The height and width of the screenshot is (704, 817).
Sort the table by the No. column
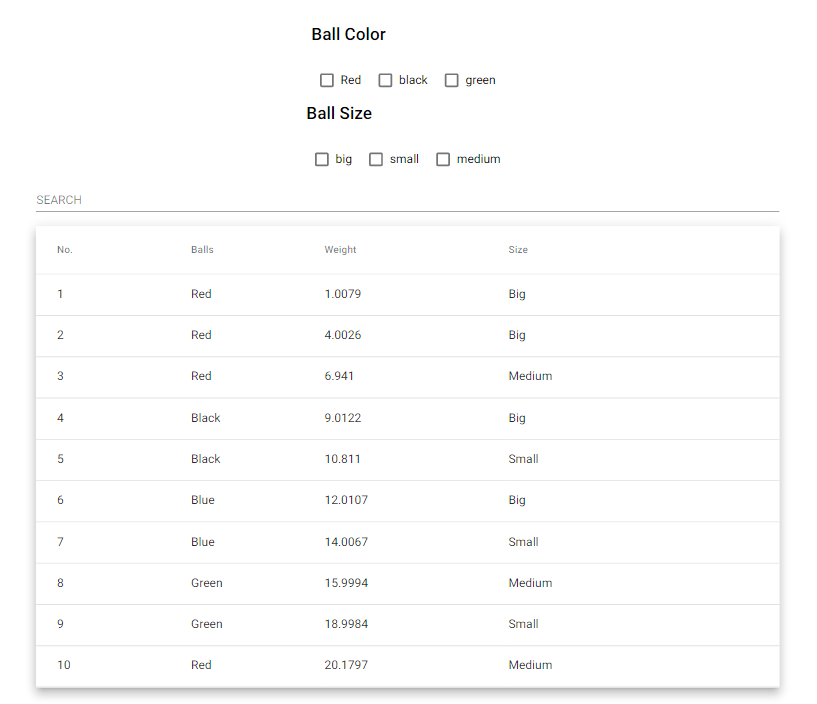[x=64, y=250]
